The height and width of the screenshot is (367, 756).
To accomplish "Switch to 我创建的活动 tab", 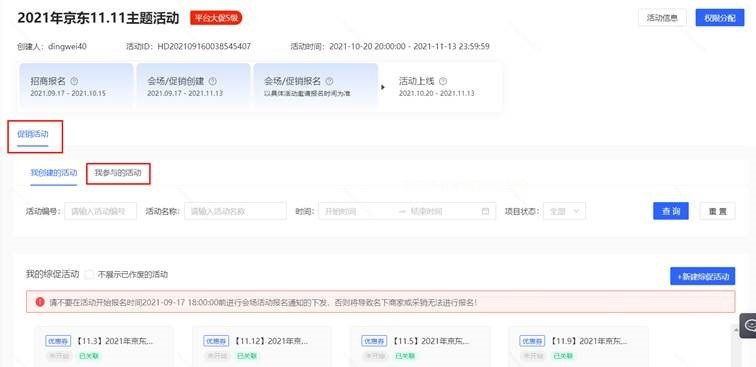I will pos(54,173).
